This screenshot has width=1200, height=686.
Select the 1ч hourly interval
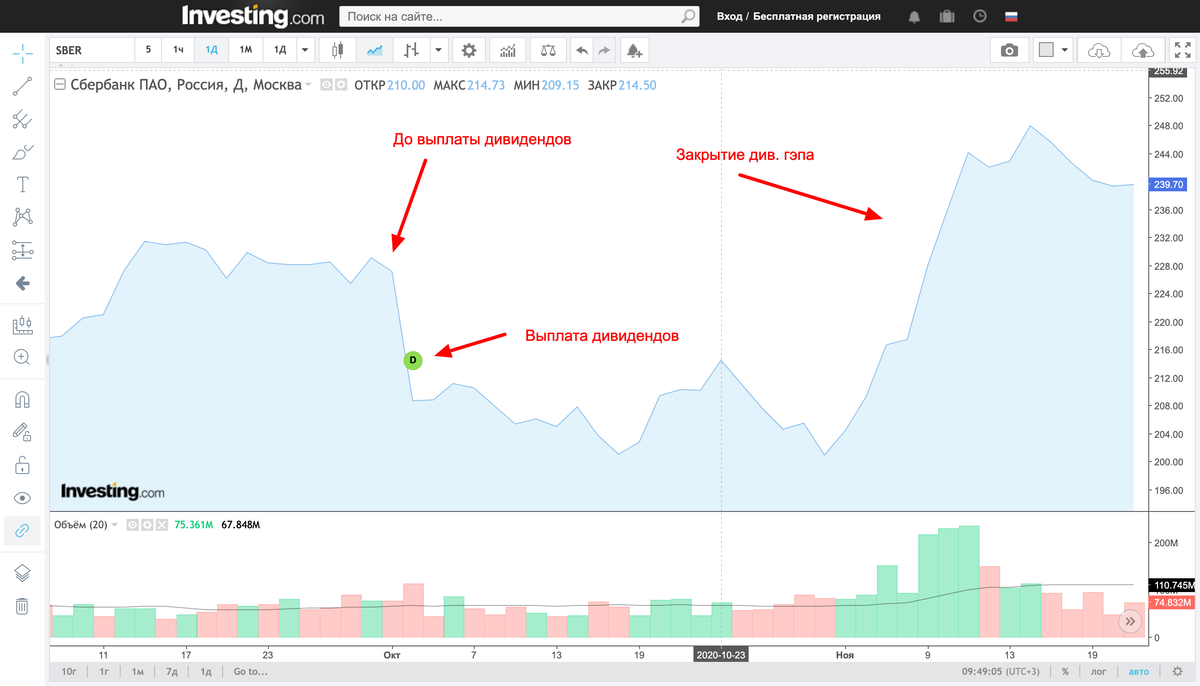(178, 50)
